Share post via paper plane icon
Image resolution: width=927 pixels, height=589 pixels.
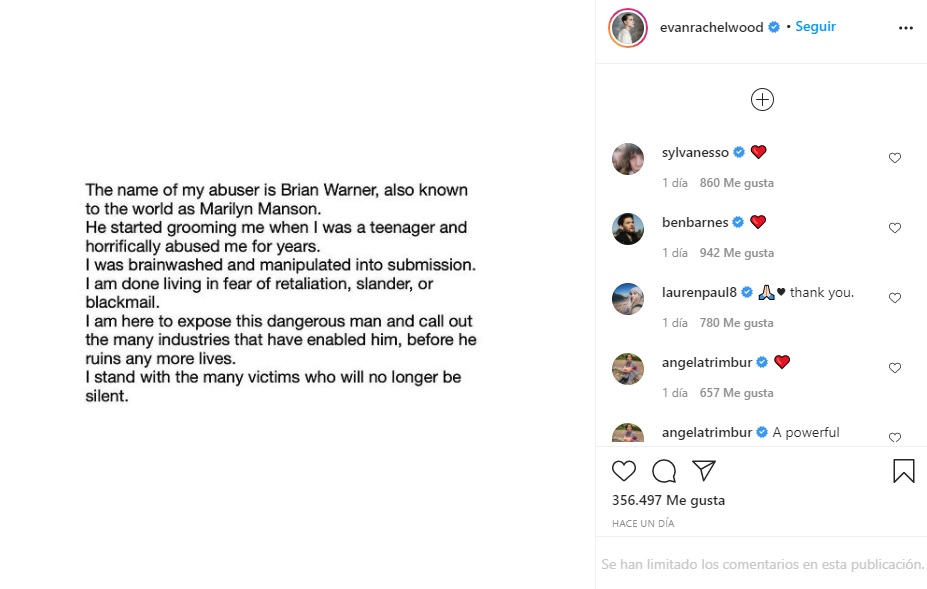click(704, 471)
